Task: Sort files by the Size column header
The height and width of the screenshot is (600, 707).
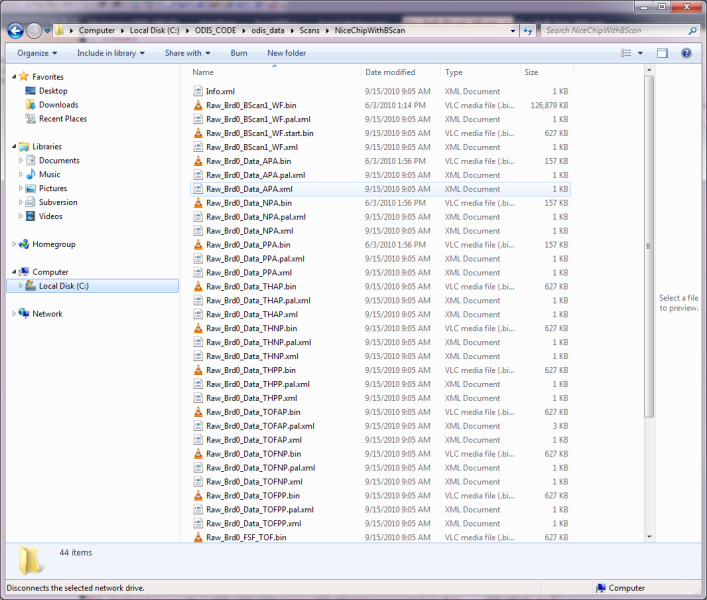Action: click(531, 73)
